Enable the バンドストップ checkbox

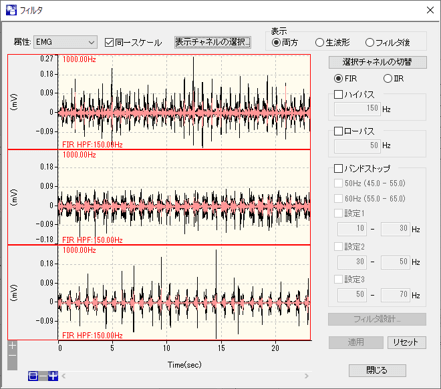[x=338, y=168]
